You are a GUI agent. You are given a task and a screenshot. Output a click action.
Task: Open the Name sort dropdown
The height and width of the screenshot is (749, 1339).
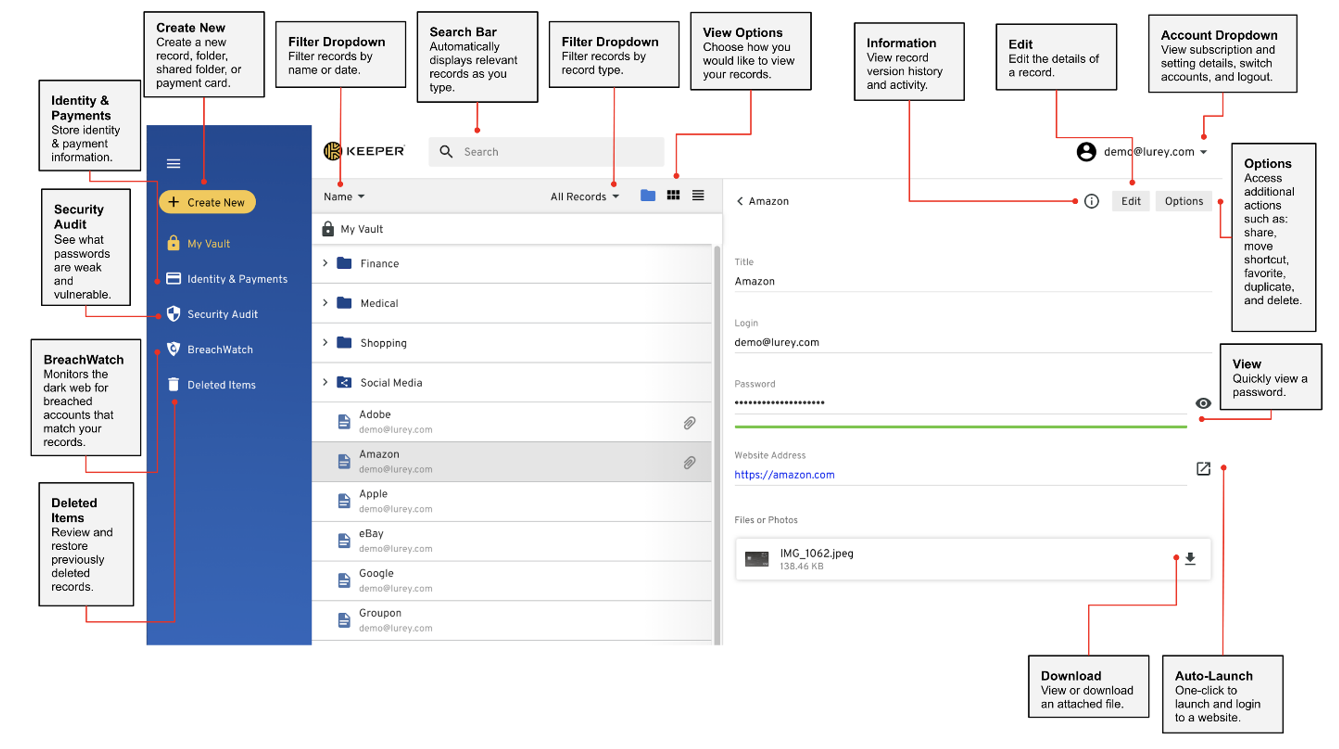tap(344, 197)
